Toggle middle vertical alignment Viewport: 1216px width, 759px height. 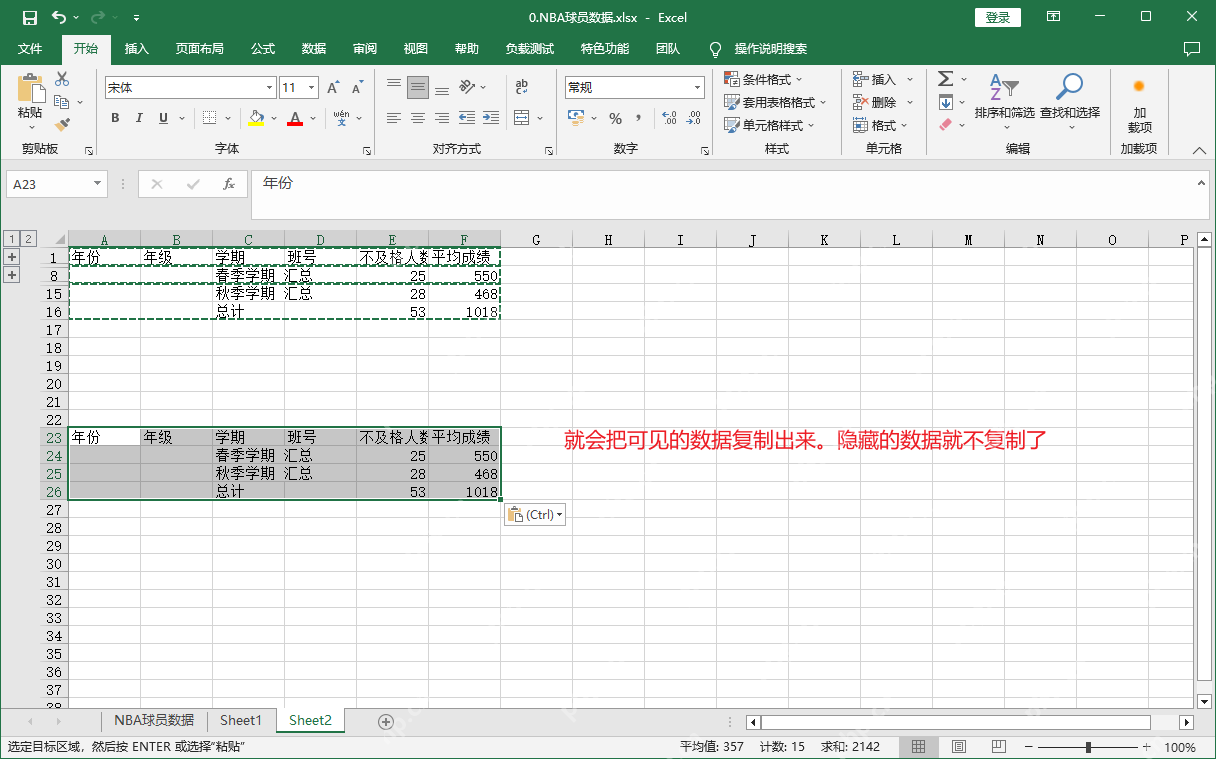[x=418, y=87]
